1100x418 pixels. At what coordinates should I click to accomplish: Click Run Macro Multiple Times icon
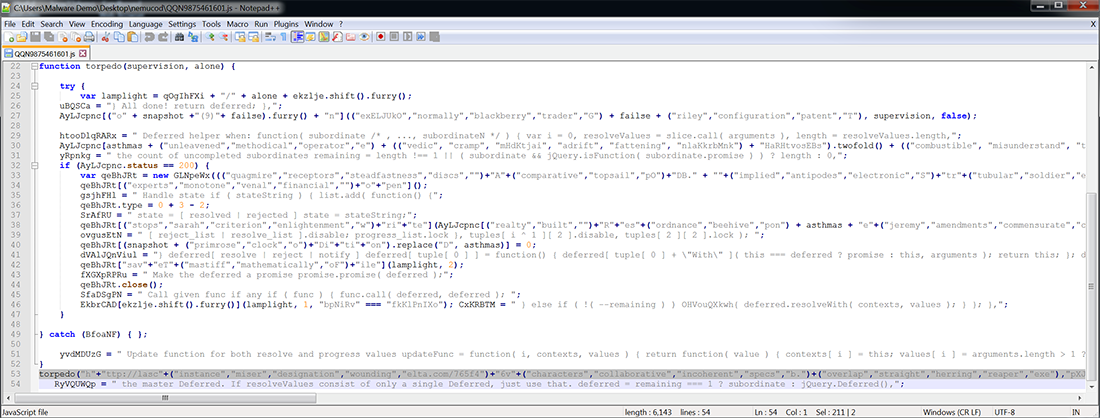(x=421, y=36)
